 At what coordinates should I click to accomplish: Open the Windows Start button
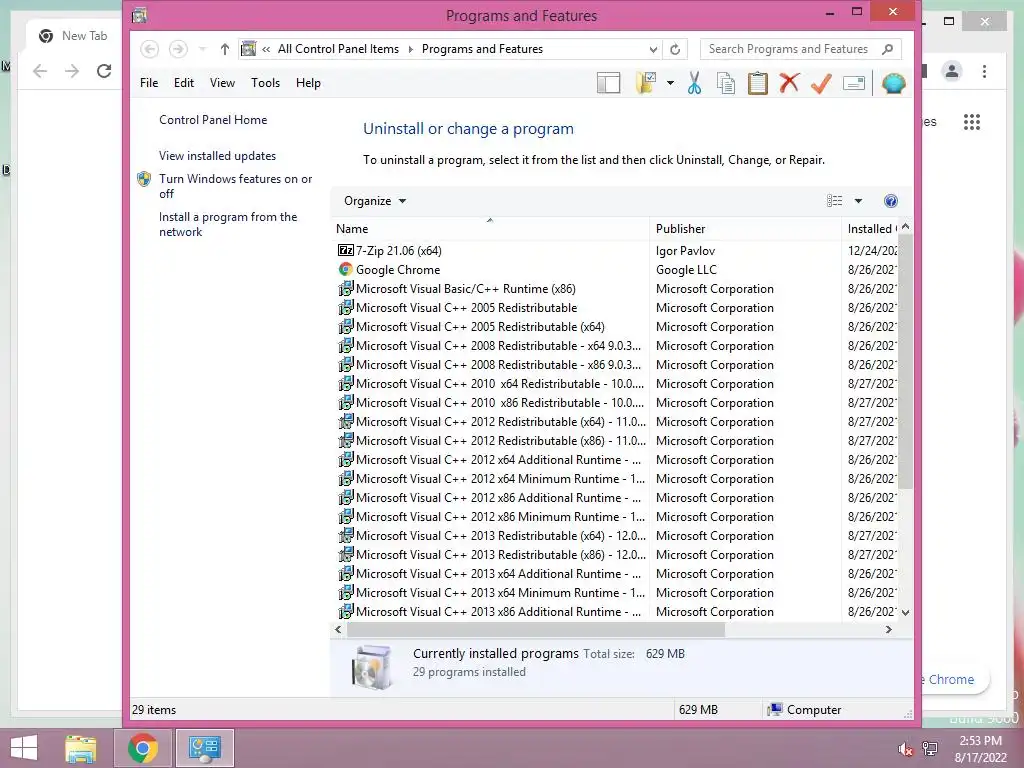24,748
